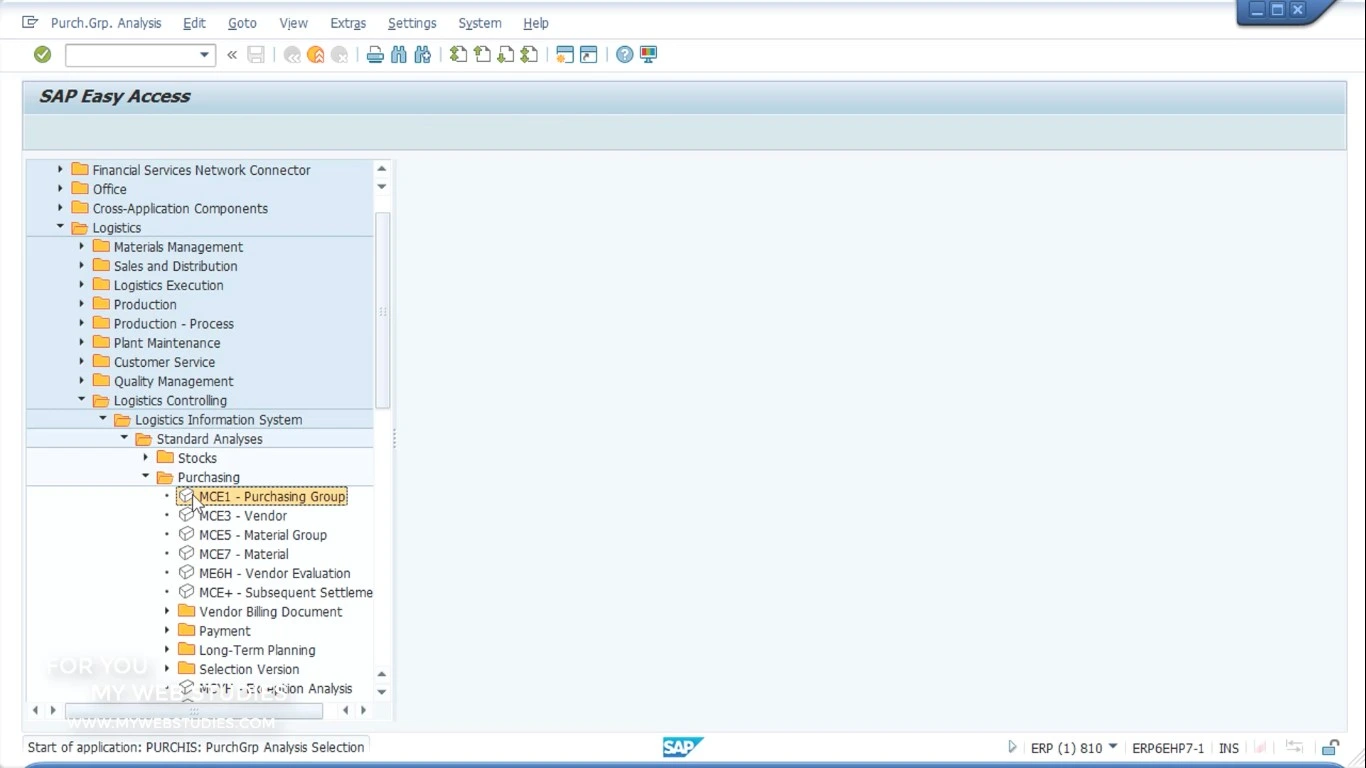Screen dimensions: 1366x768
Task: Select MCE+ - Subsequent Settlement transaction
Action: pos(286,592)
